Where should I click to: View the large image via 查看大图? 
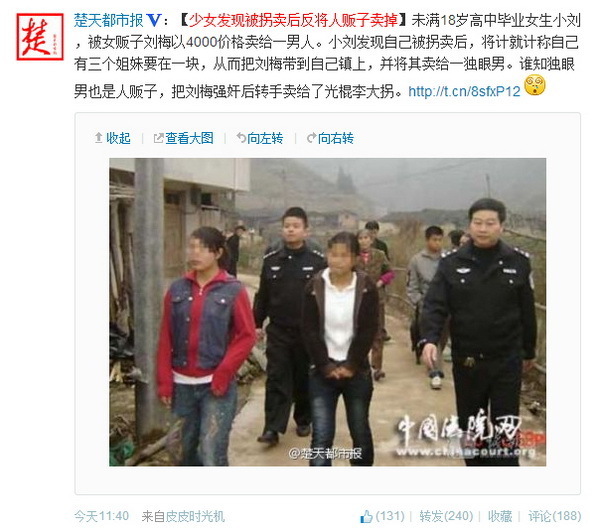tap(189, 138)
